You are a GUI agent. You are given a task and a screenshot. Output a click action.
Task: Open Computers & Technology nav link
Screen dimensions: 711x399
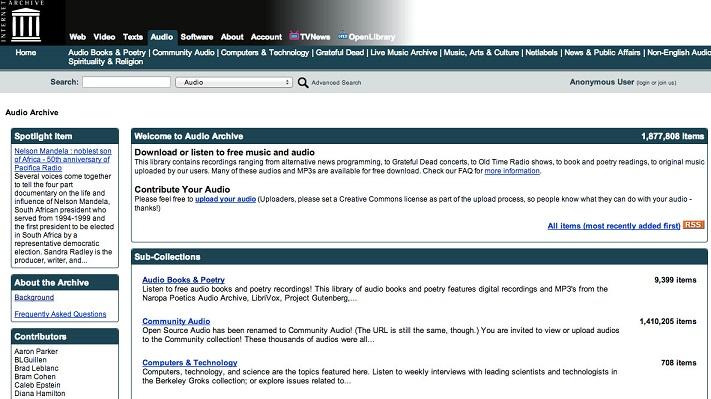click(x=265, y=53)
